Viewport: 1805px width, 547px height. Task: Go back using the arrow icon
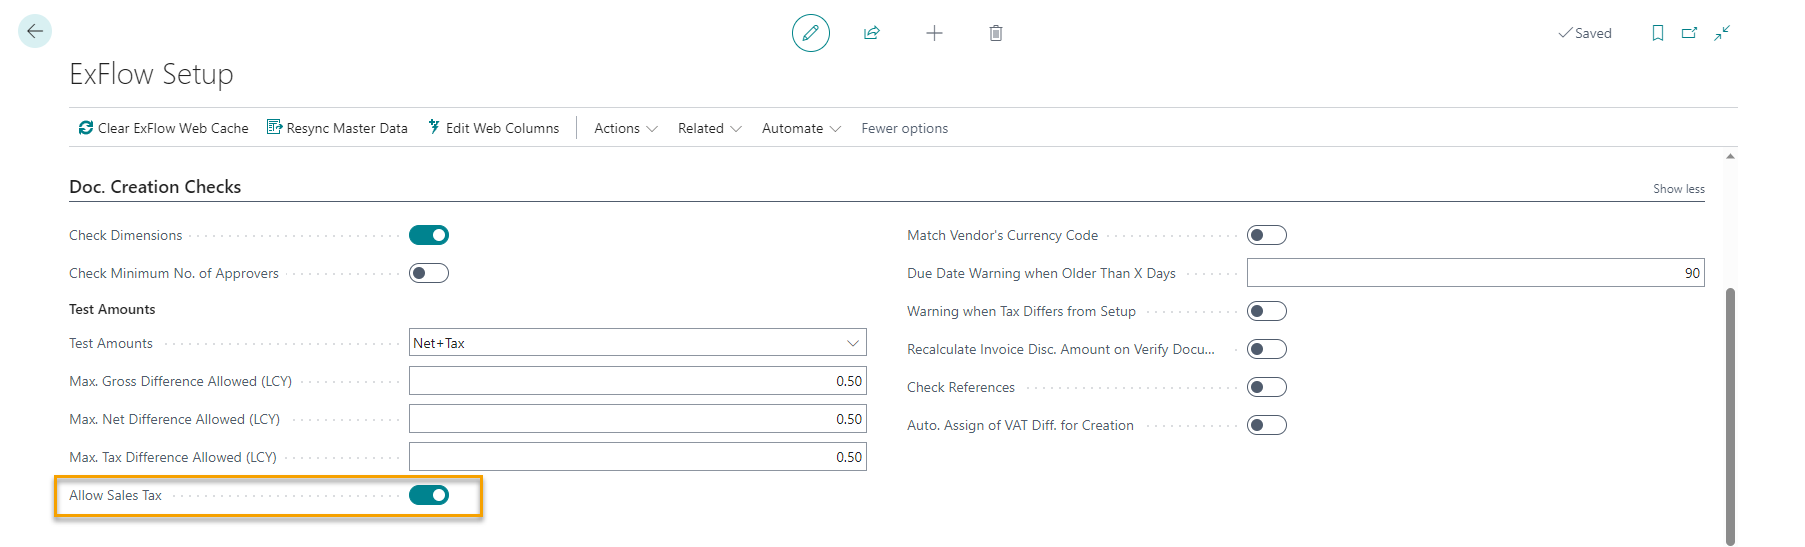coord(35,31)
